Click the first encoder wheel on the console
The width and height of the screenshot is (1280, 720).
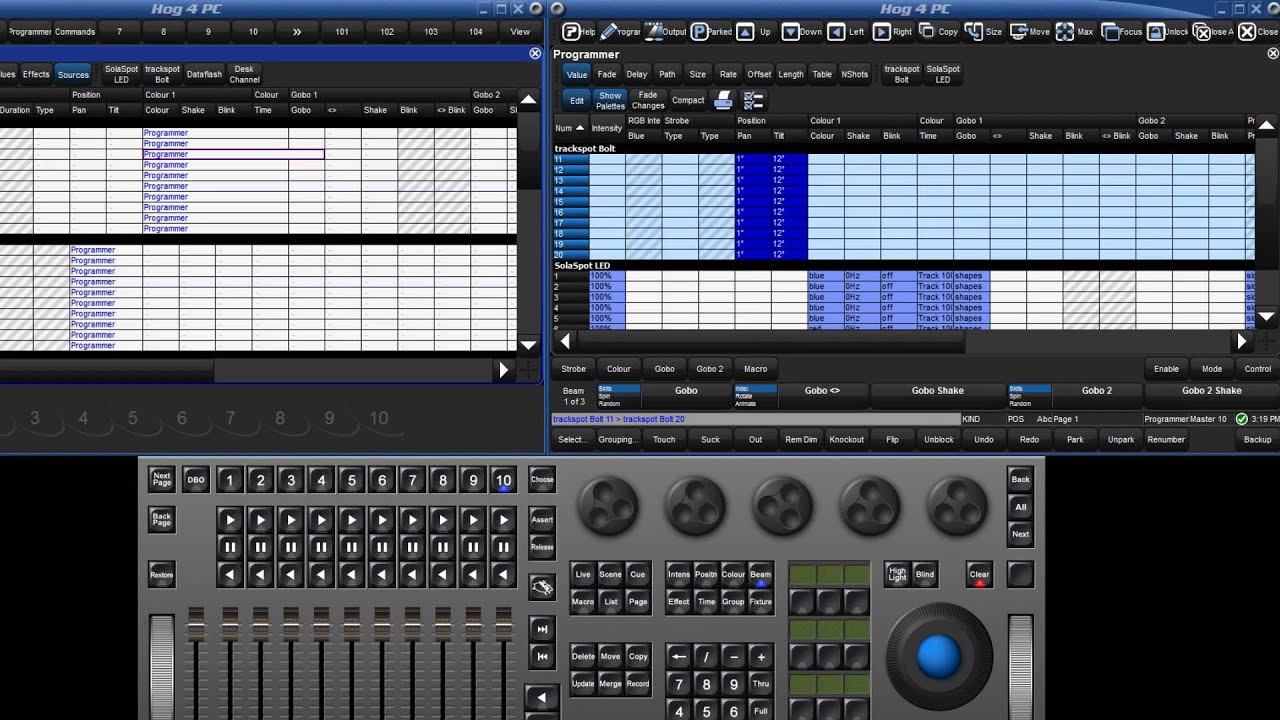608,504
